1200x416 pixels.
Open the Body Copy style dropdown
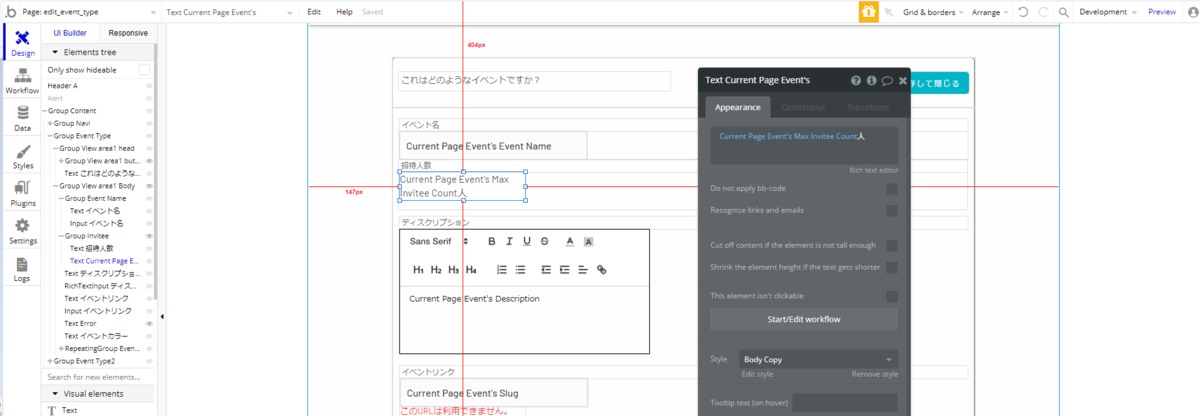point(818,359)
